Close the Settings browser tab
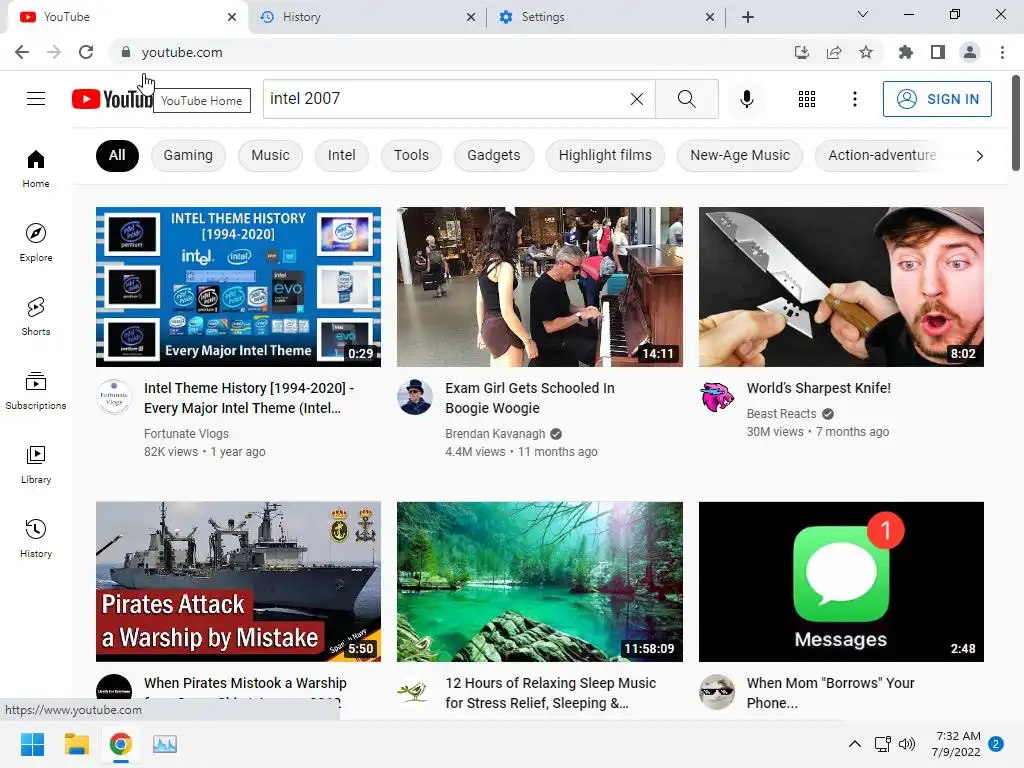The height and width of the screenshot is (768, 1024). (x=710, y=17)
